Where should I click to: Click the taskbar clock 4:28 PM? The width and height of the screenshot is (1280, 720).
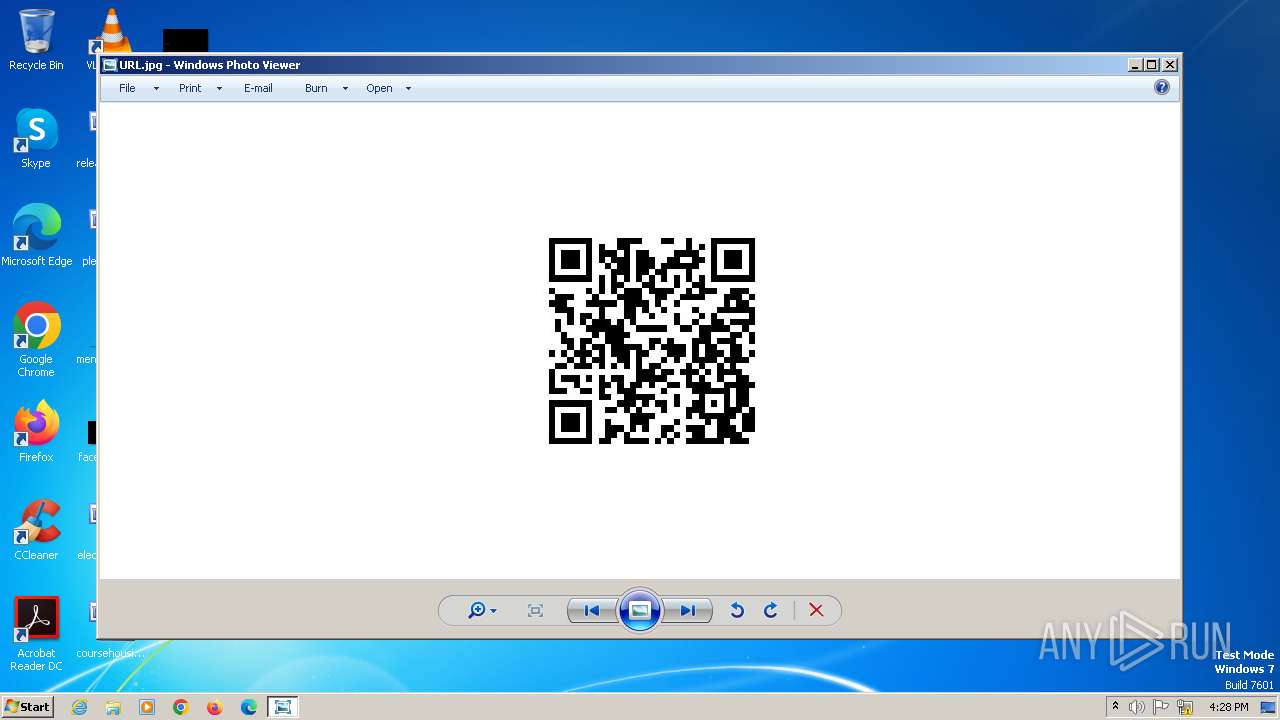tap(1228, 707)
